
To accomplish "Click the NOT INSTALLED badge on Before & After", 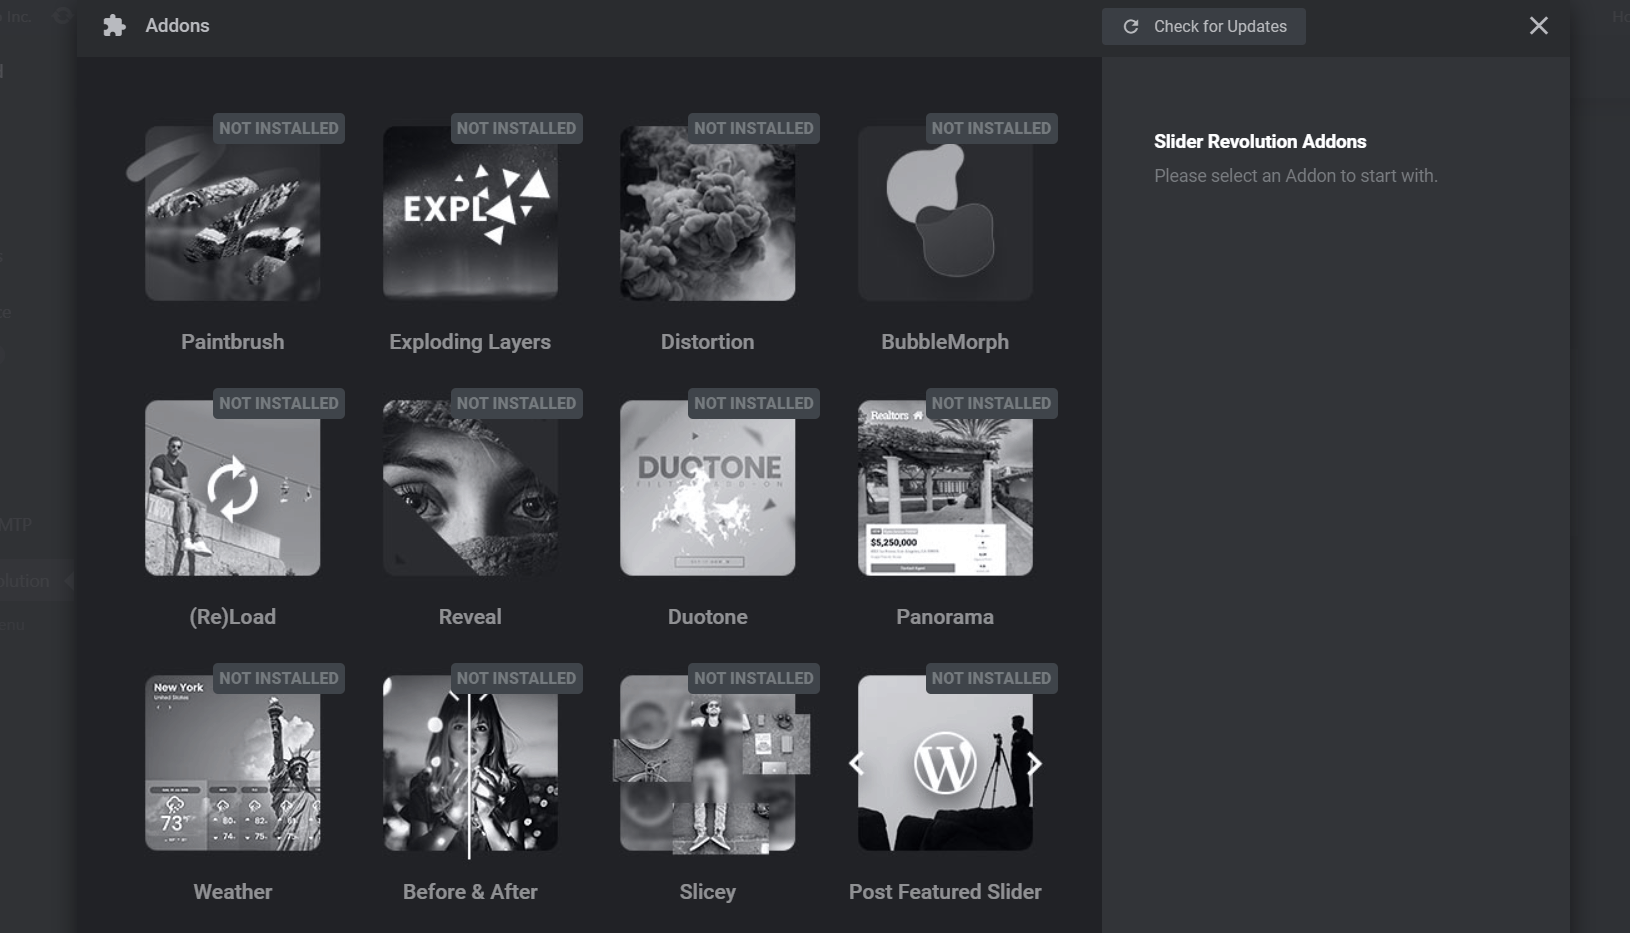I will pyautogui.click(x=516, y=678).
